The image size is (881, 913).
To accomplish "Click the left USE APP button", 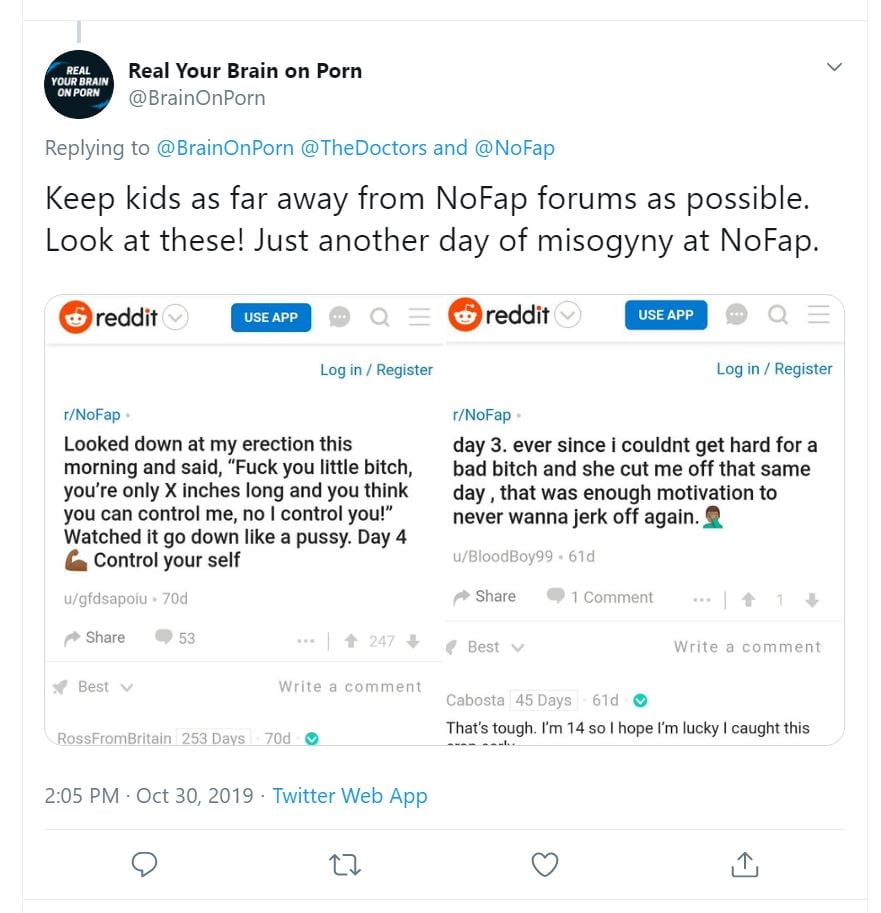I will [271, 317].
